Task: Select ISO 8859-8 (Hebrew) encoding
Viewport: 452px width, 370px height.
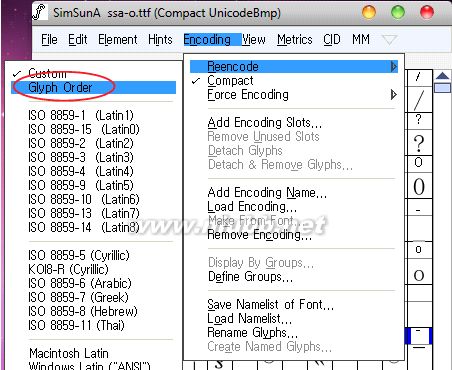Action: [x=83, y=312]
